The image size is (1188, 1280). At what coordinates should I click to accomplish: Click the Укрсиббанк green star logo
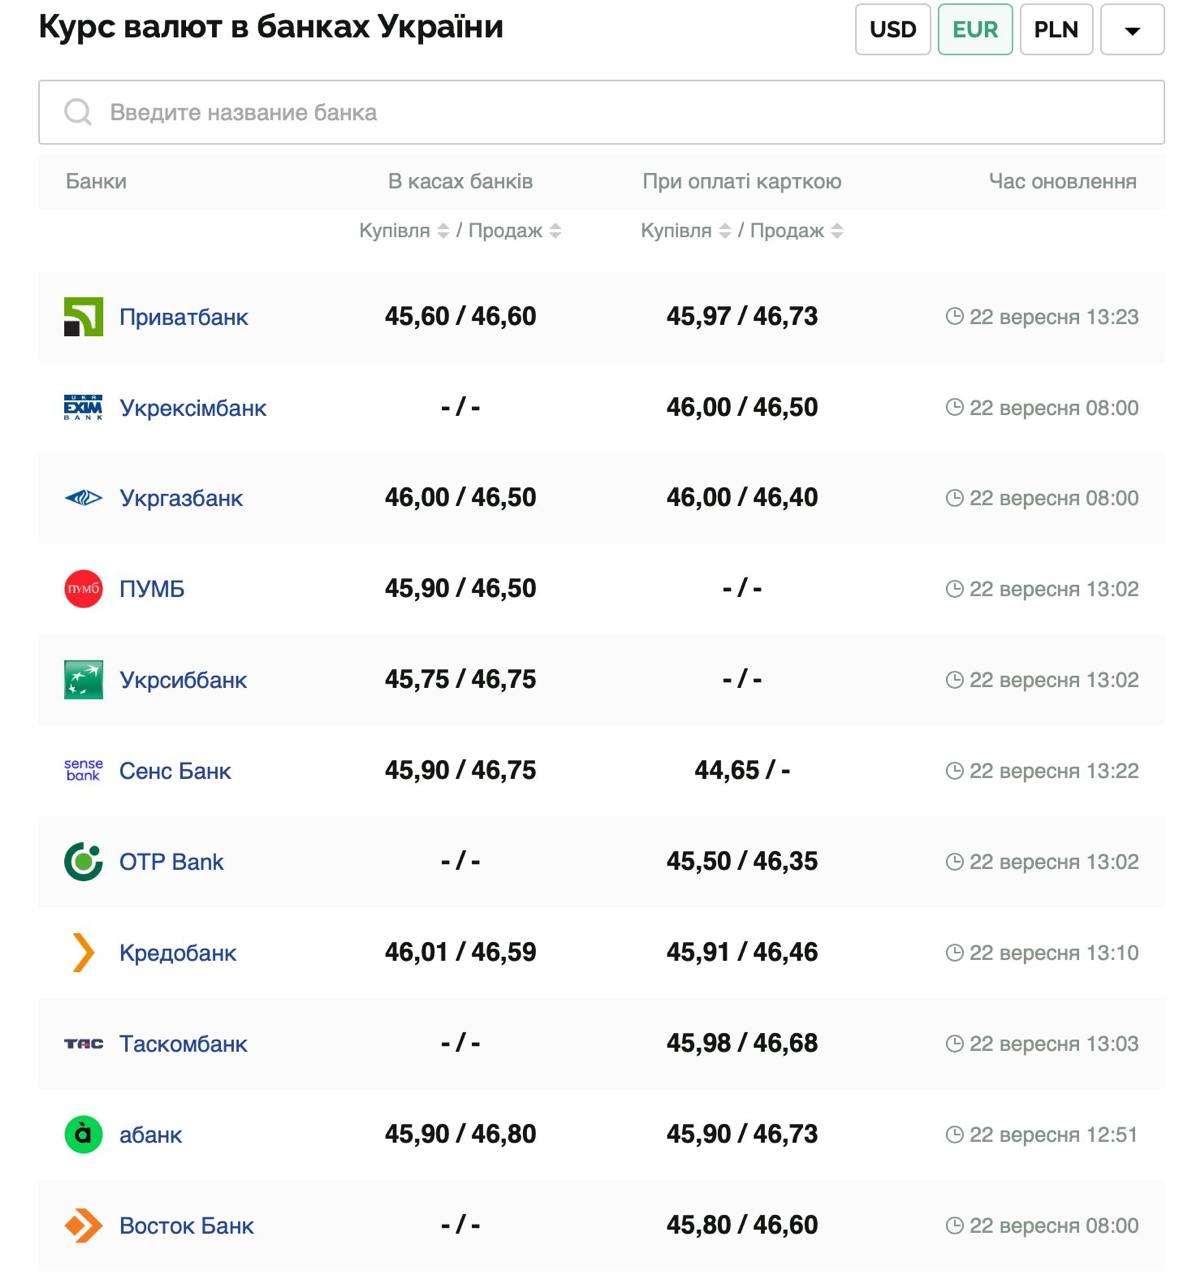click(x=83, y=680)
